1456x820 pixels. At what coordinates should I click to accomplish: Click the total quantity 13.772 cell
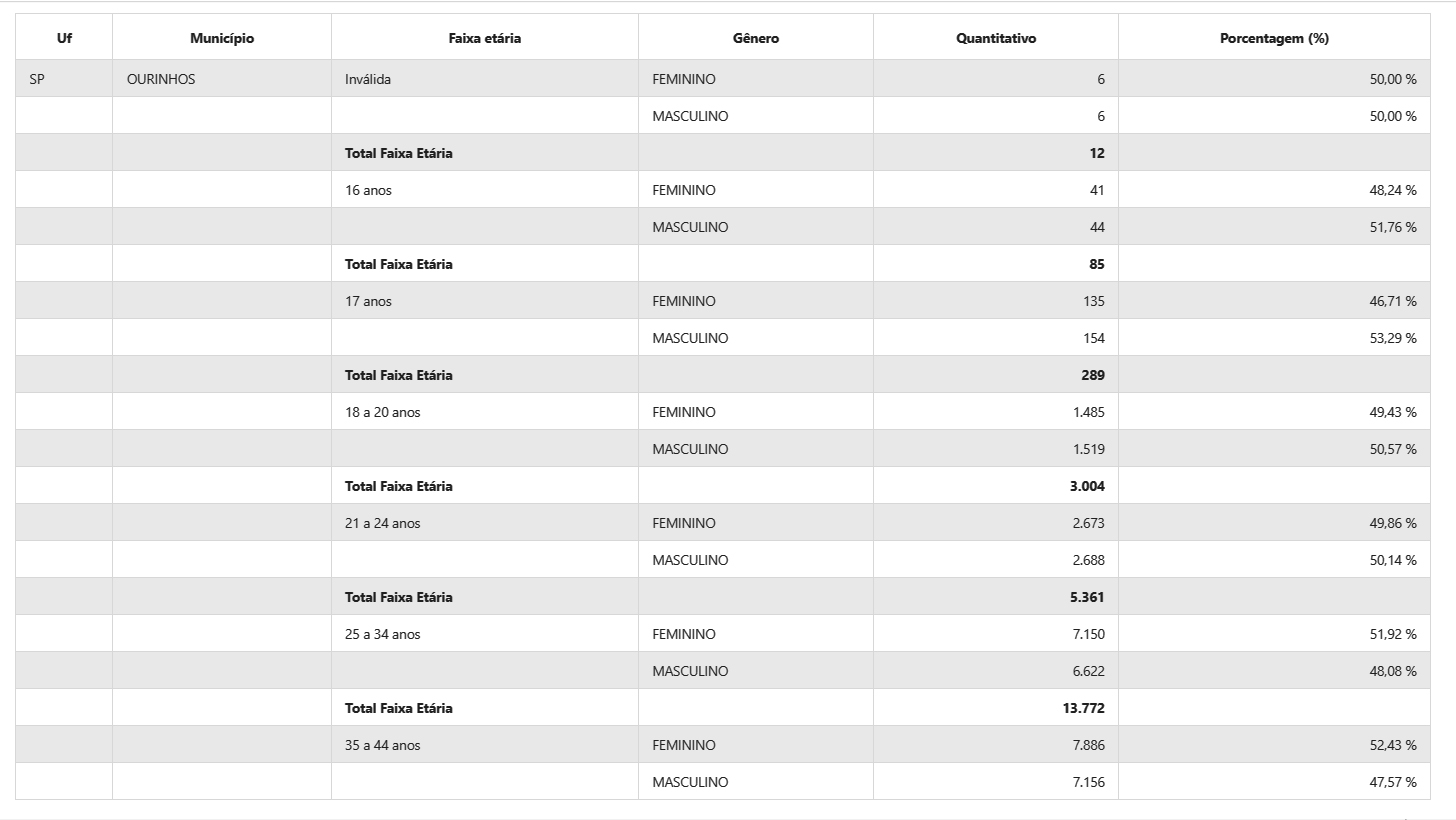point(1083,708)
